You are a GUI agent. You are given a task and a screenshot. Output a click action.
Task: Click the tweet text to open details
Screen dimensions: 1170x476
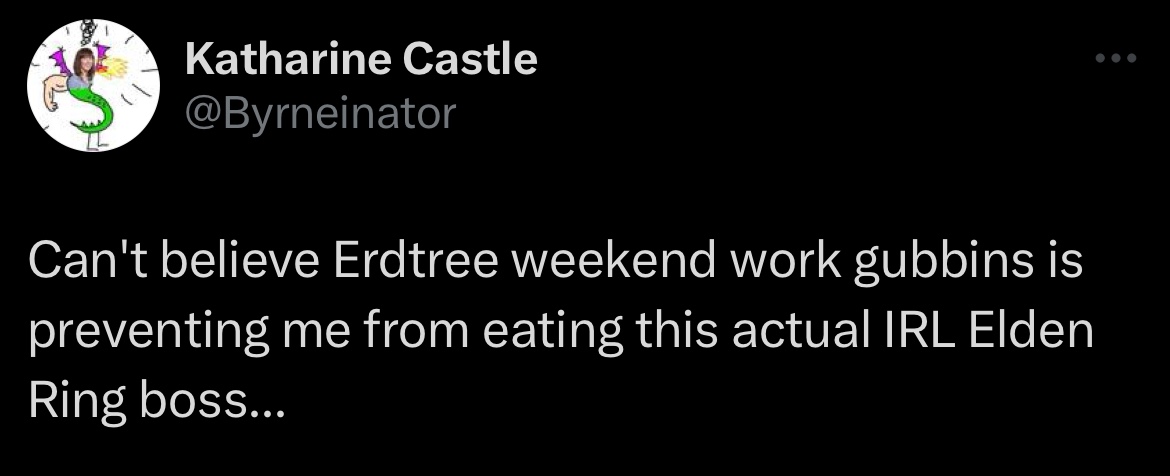(x=560, y=332)
